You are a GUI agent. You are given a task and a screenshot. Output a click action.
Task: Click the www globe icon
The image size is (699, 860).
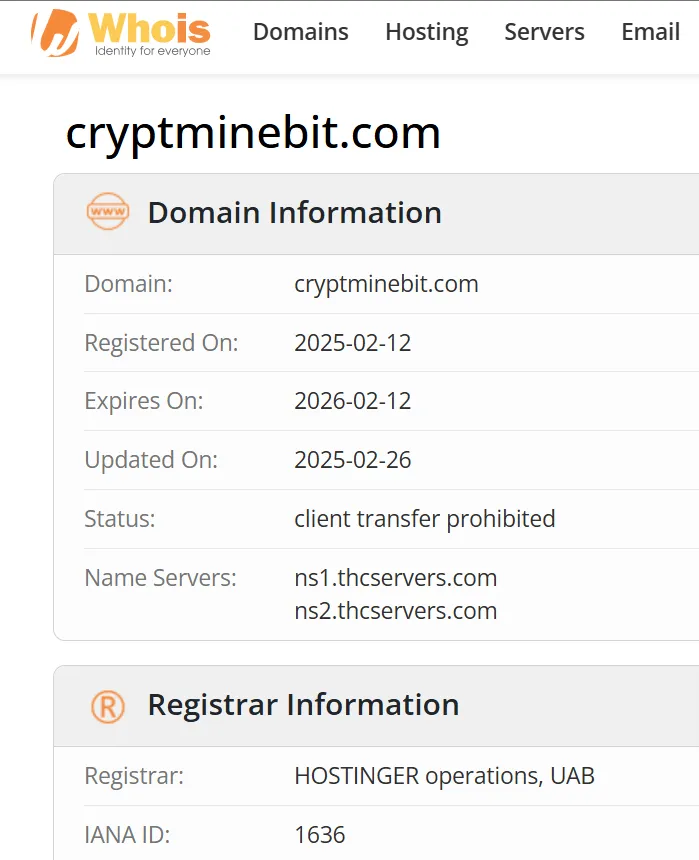pyautogui.click(x=108, y=212)
